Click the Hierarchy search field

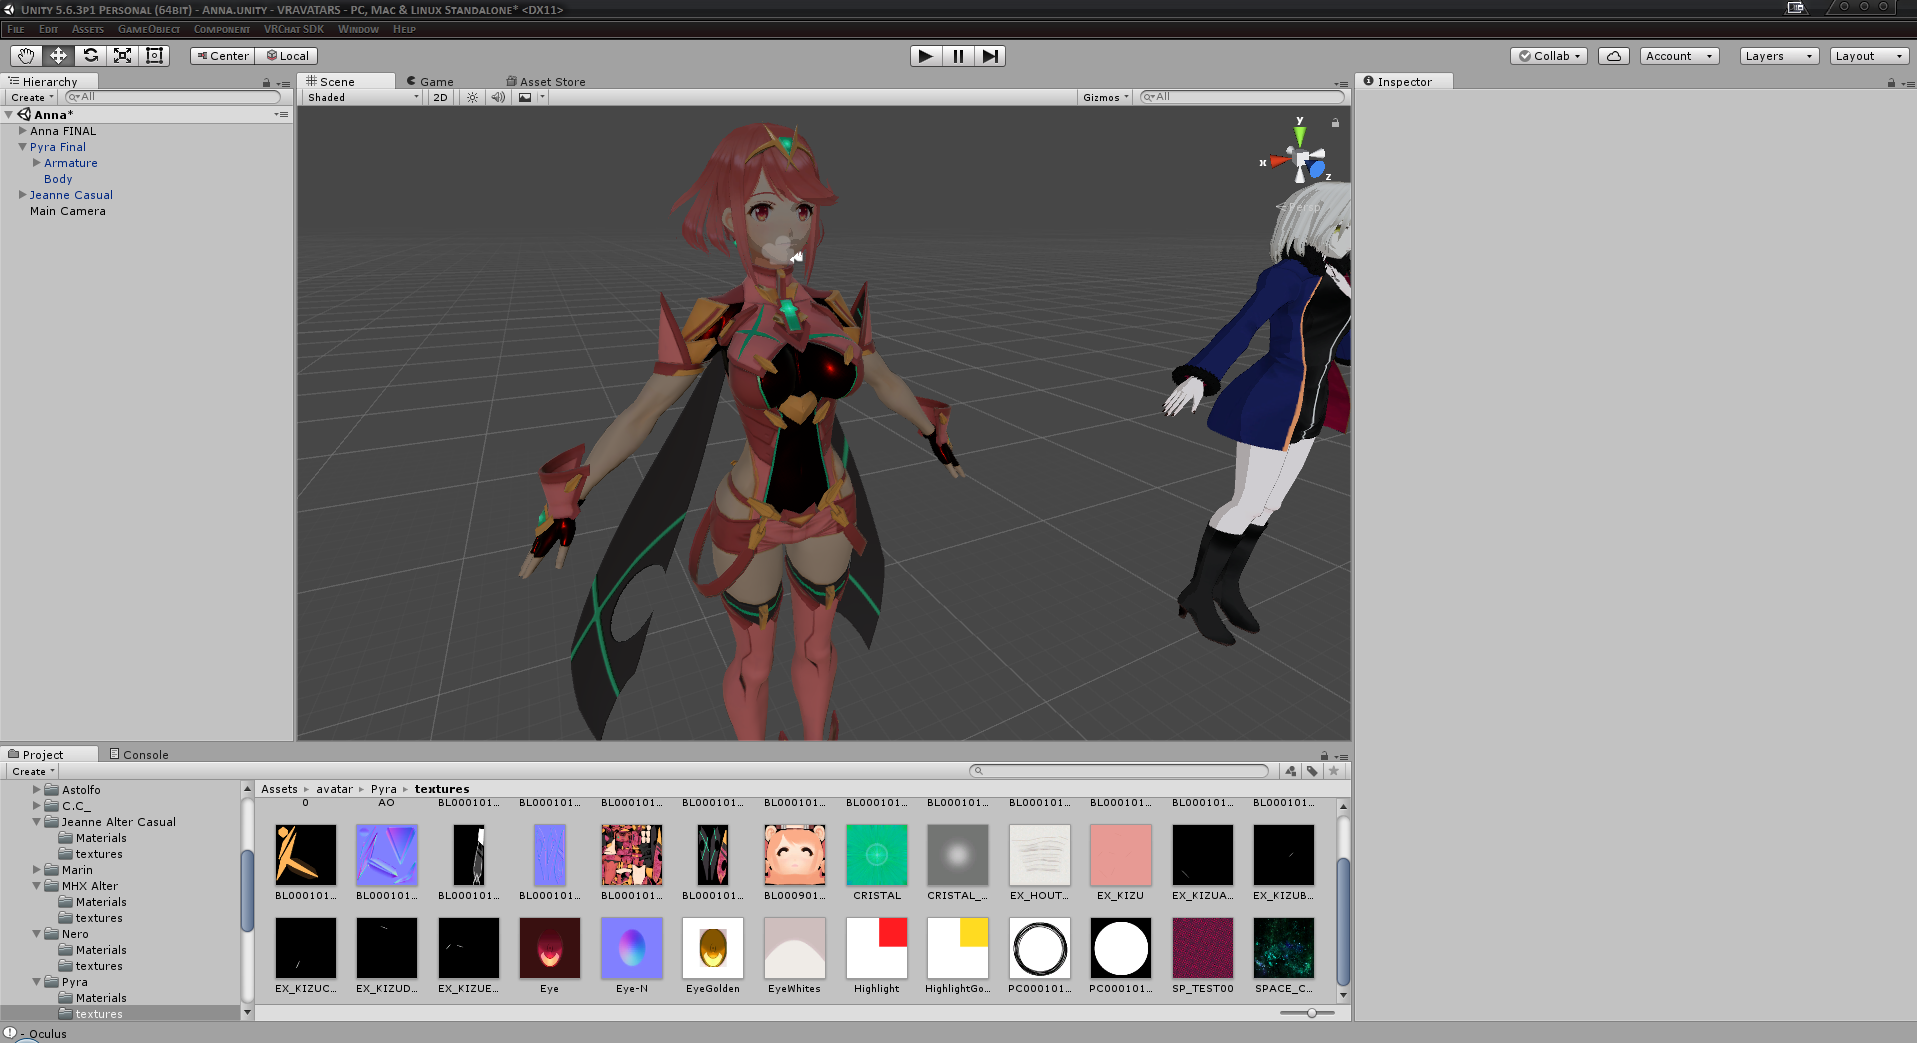[x=173, y=97]
